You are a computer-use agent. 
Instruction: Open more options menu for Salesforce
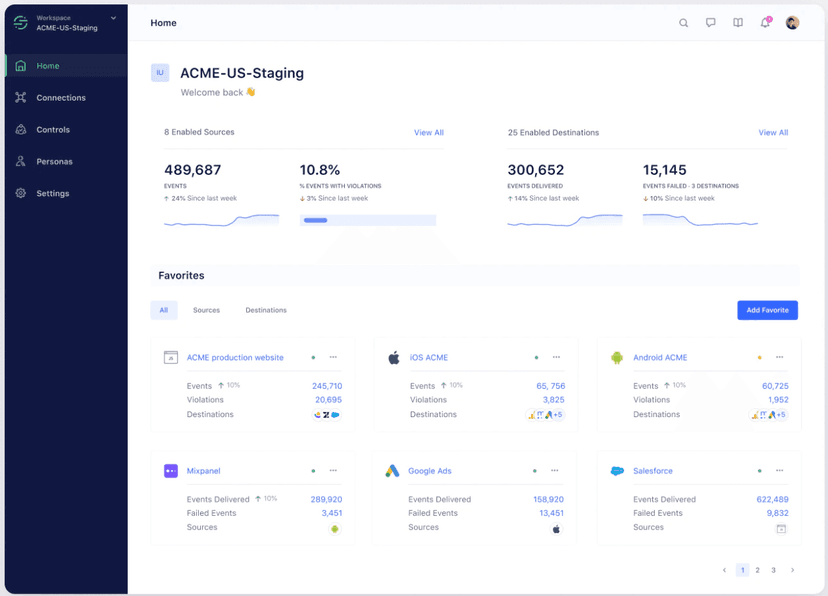780,471
